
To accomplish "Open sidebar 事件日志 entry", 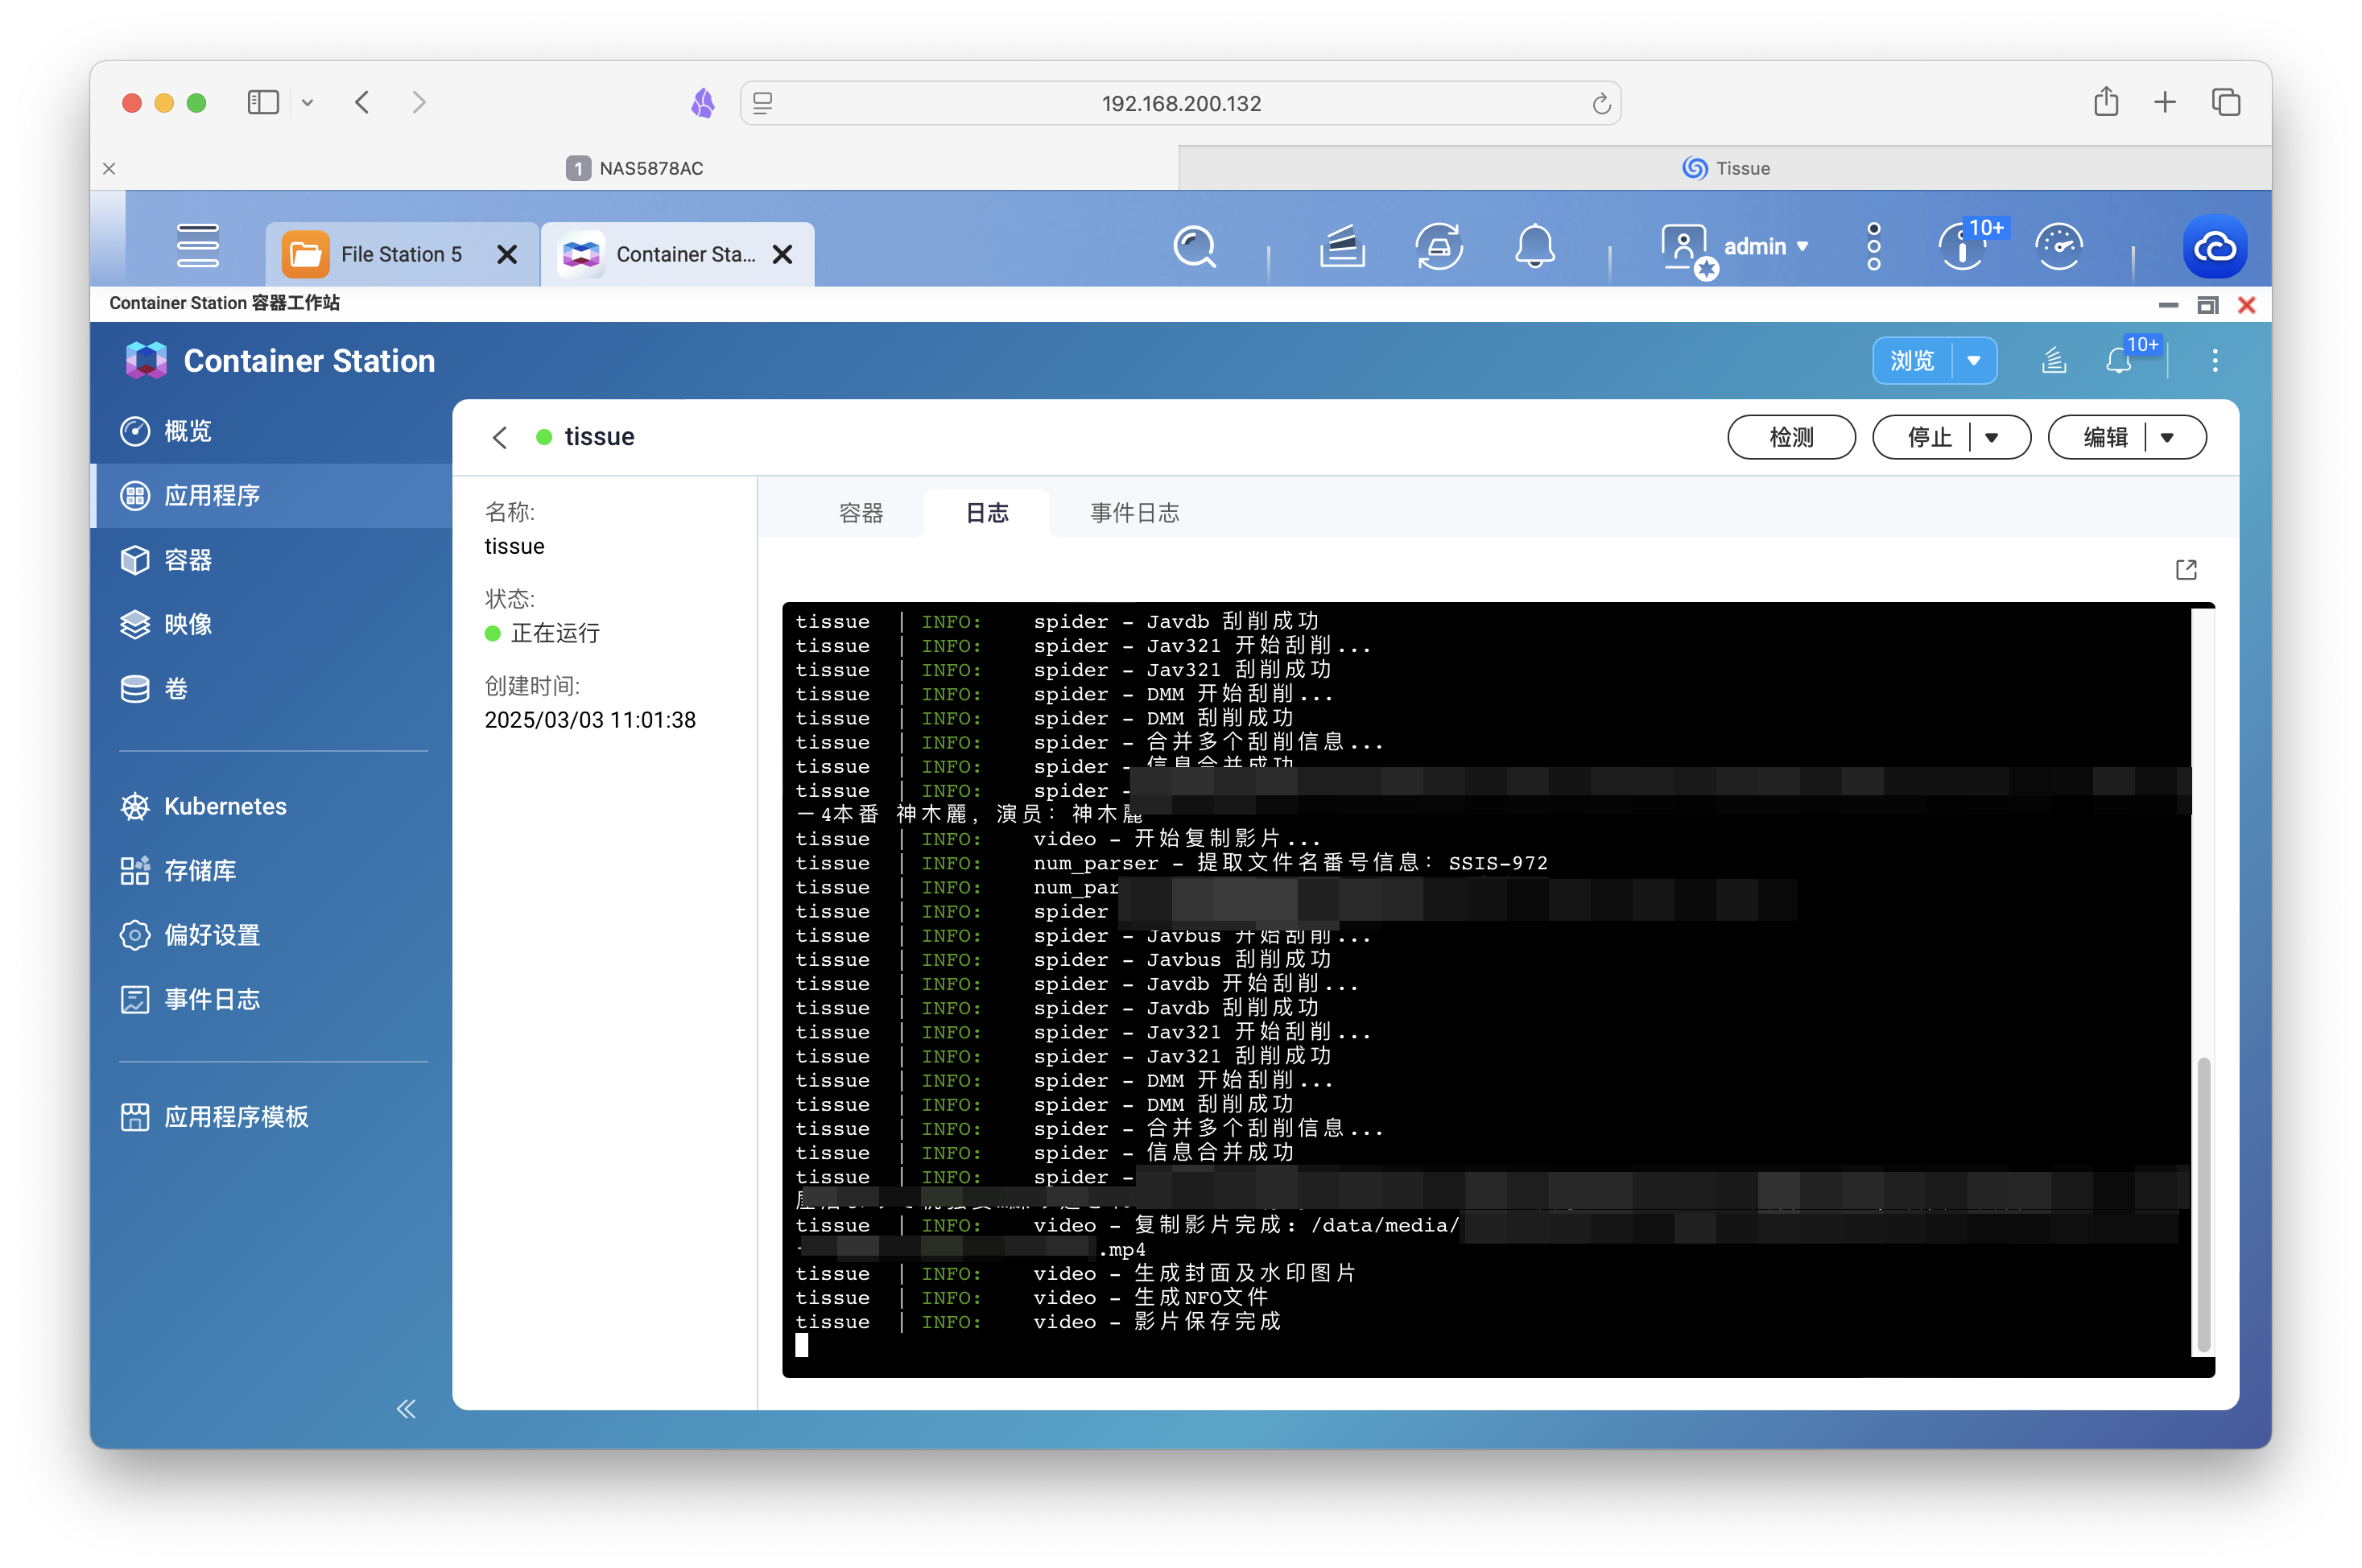I will pos(271,1000).
